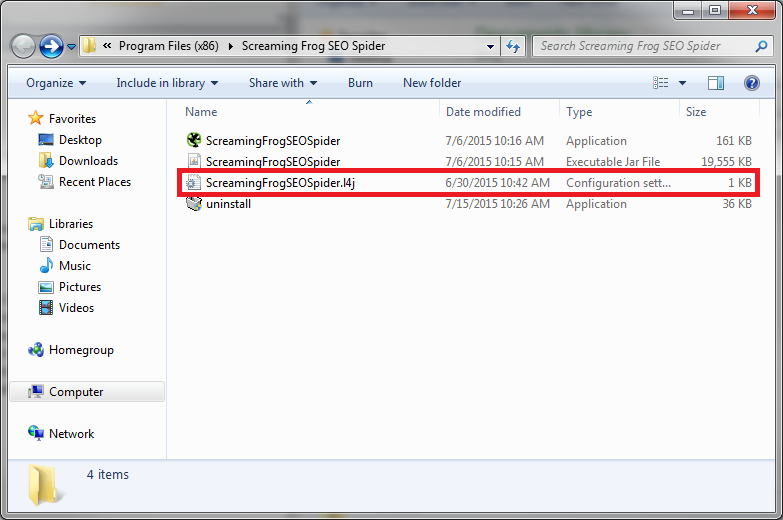Open the More view options dropdown arrow
This screenshot has width=783, height=520.
[682, 83]
